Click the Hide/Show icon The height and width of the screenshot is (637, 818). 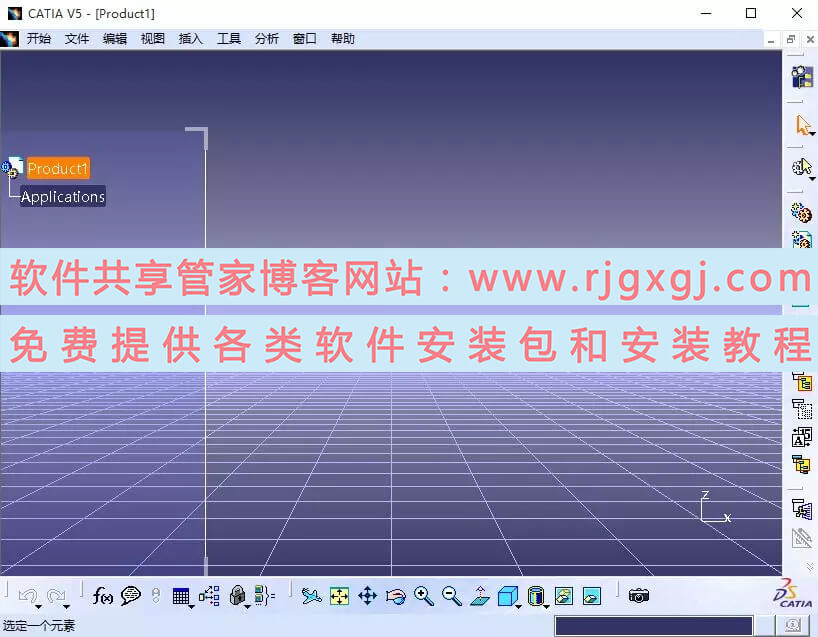[x=564, y=596]
